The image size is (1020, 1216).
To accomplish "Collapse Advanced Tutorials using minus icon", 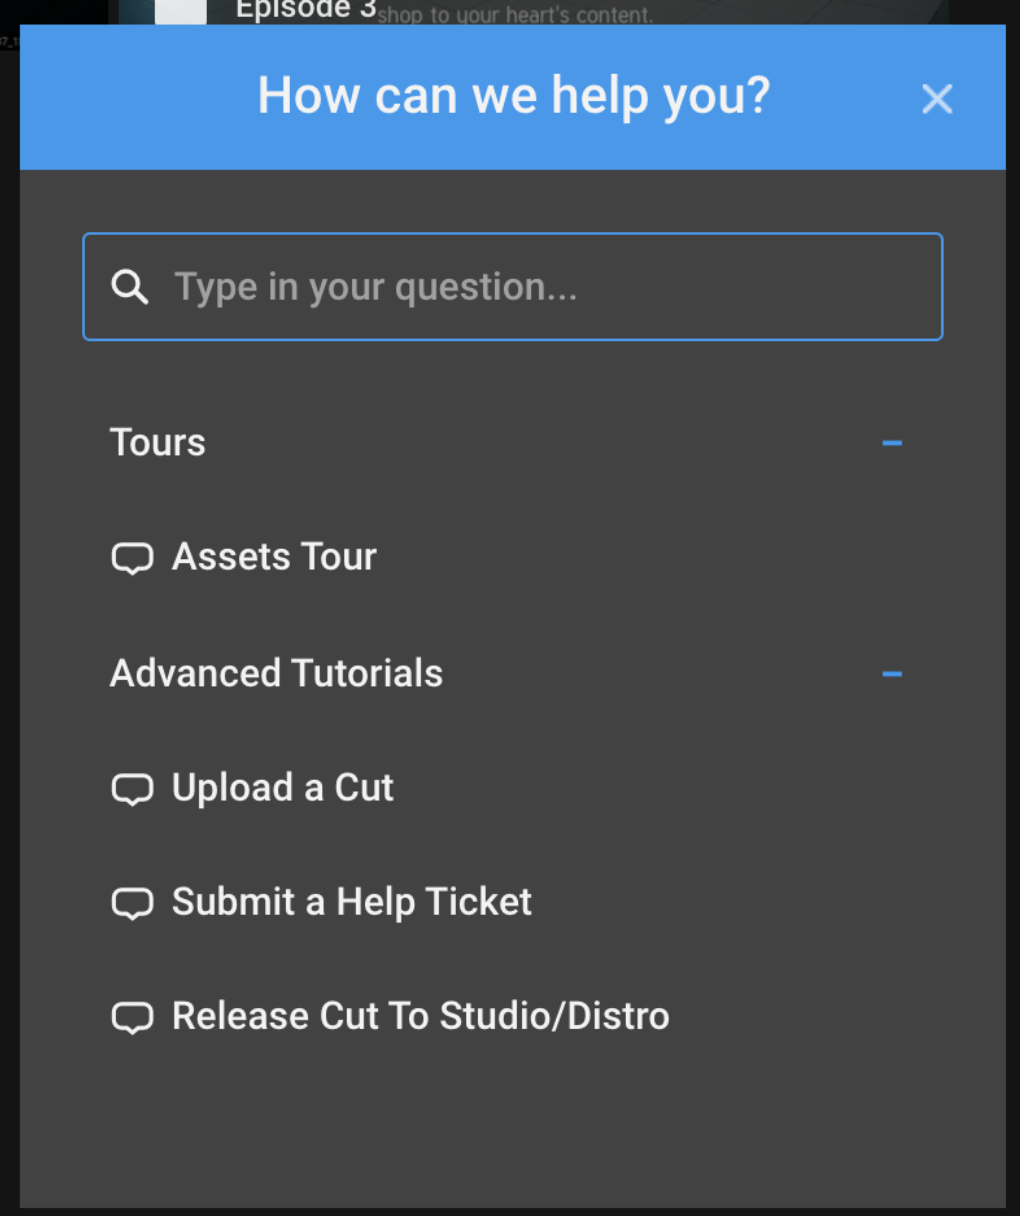I will [x=892, y=674].
